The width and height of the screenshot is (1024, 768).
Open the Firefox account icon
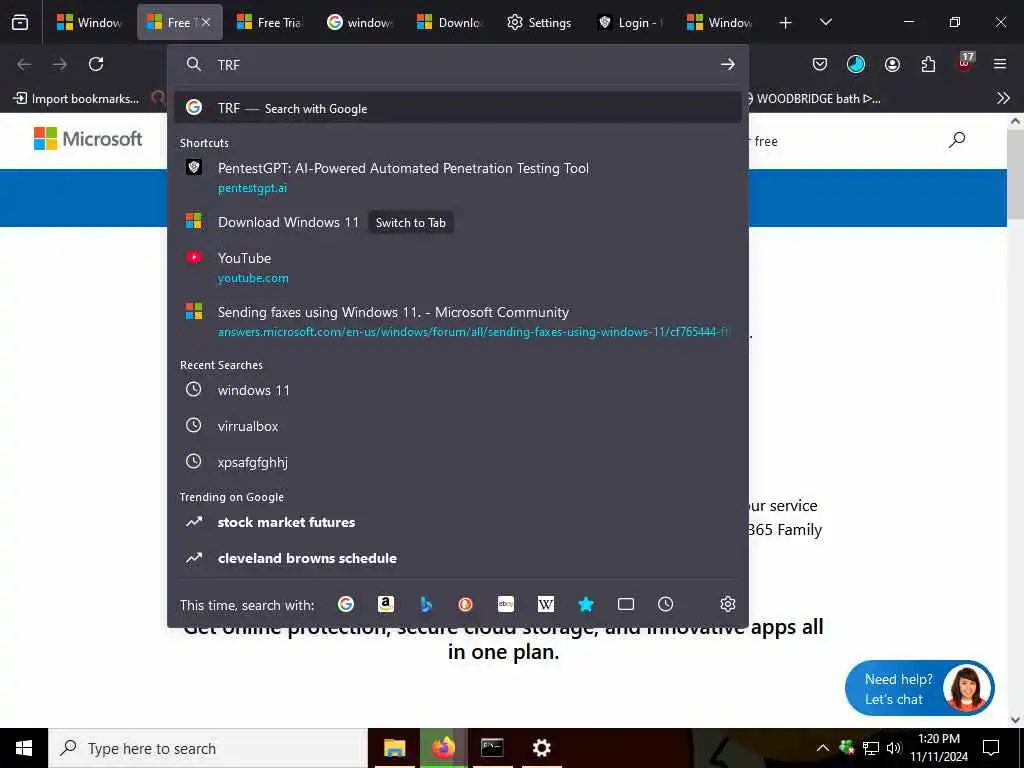(892, 64)
